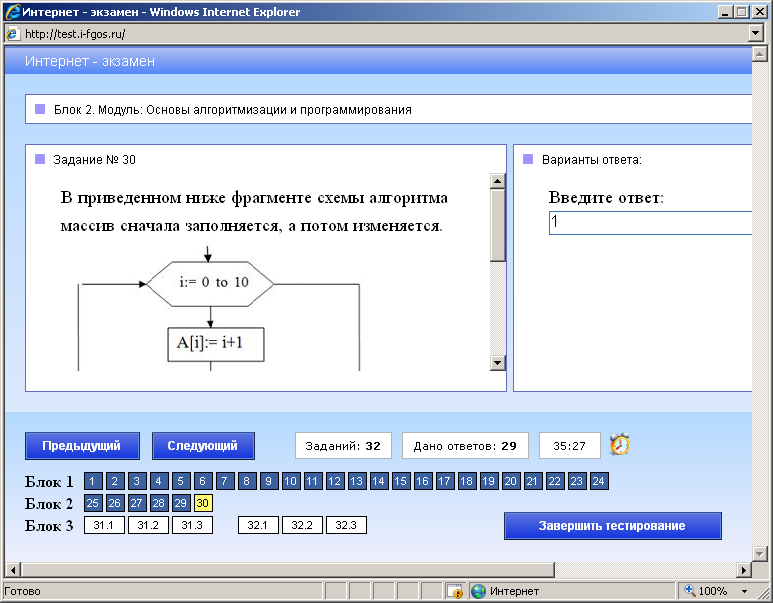
Task: Open question 17 in Блок 1
Action: pyautogui.click(x=445, y=481)
